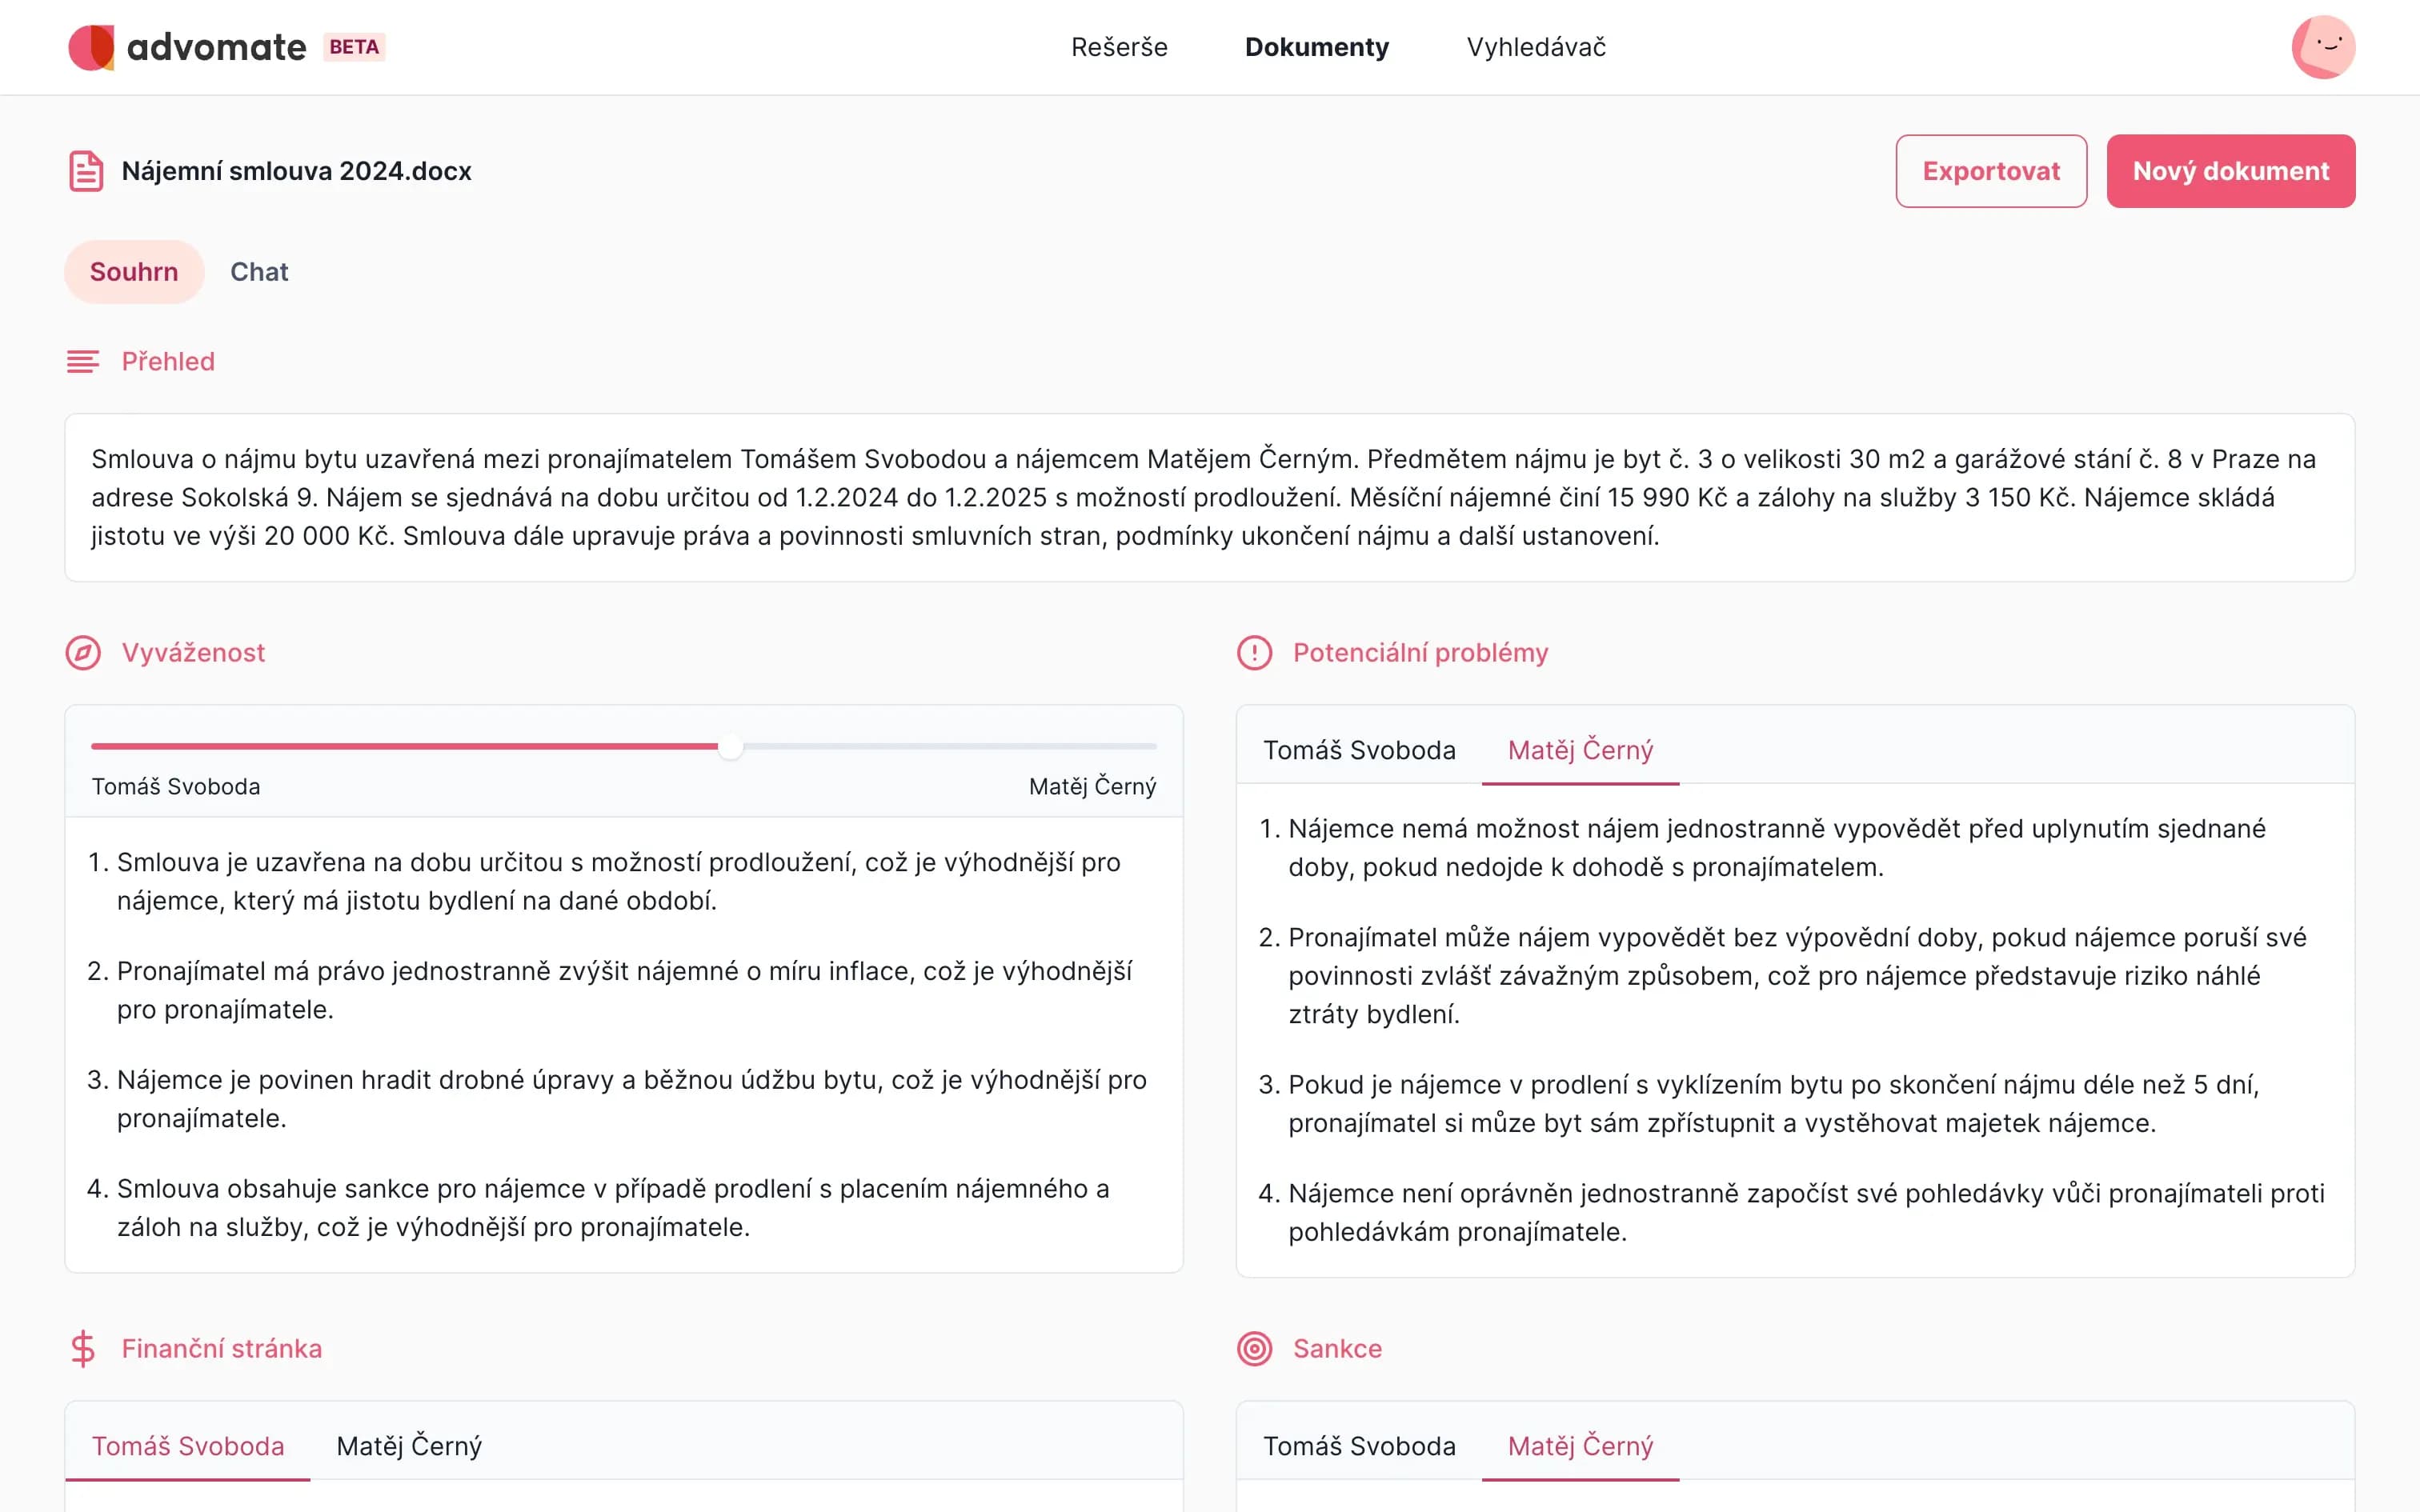Open the user avatar profile icon
Image resolution: width=2420 pixels, height=1512 pixels.
coord(2322,47)
